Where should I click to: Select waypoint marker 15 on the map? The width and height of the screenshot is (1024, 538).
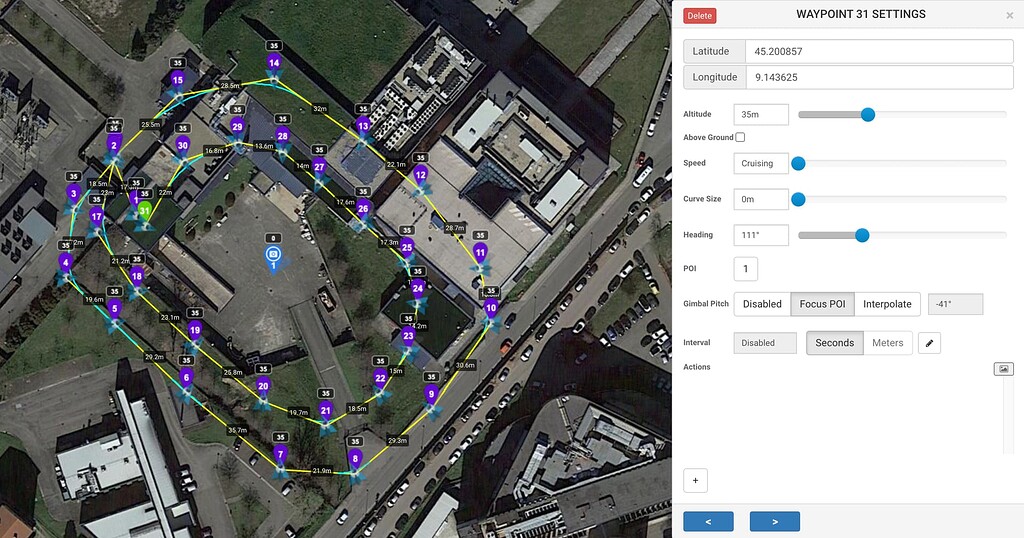[178, 82]
